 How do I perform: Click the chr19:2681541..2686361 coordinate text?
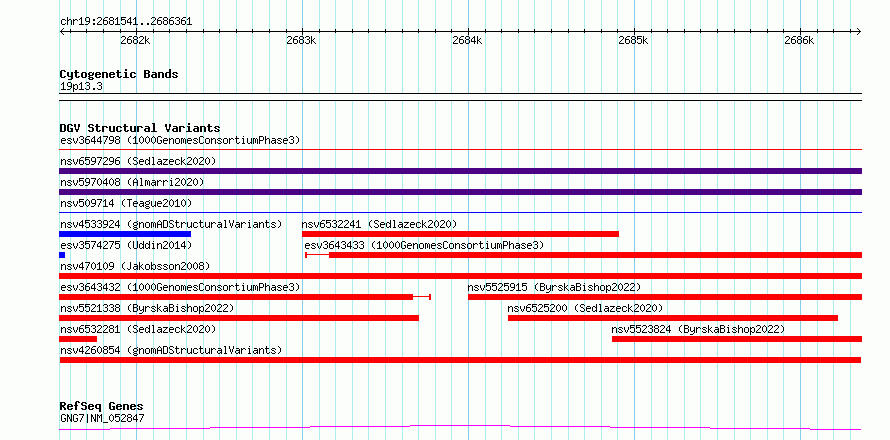click(126, 22)
